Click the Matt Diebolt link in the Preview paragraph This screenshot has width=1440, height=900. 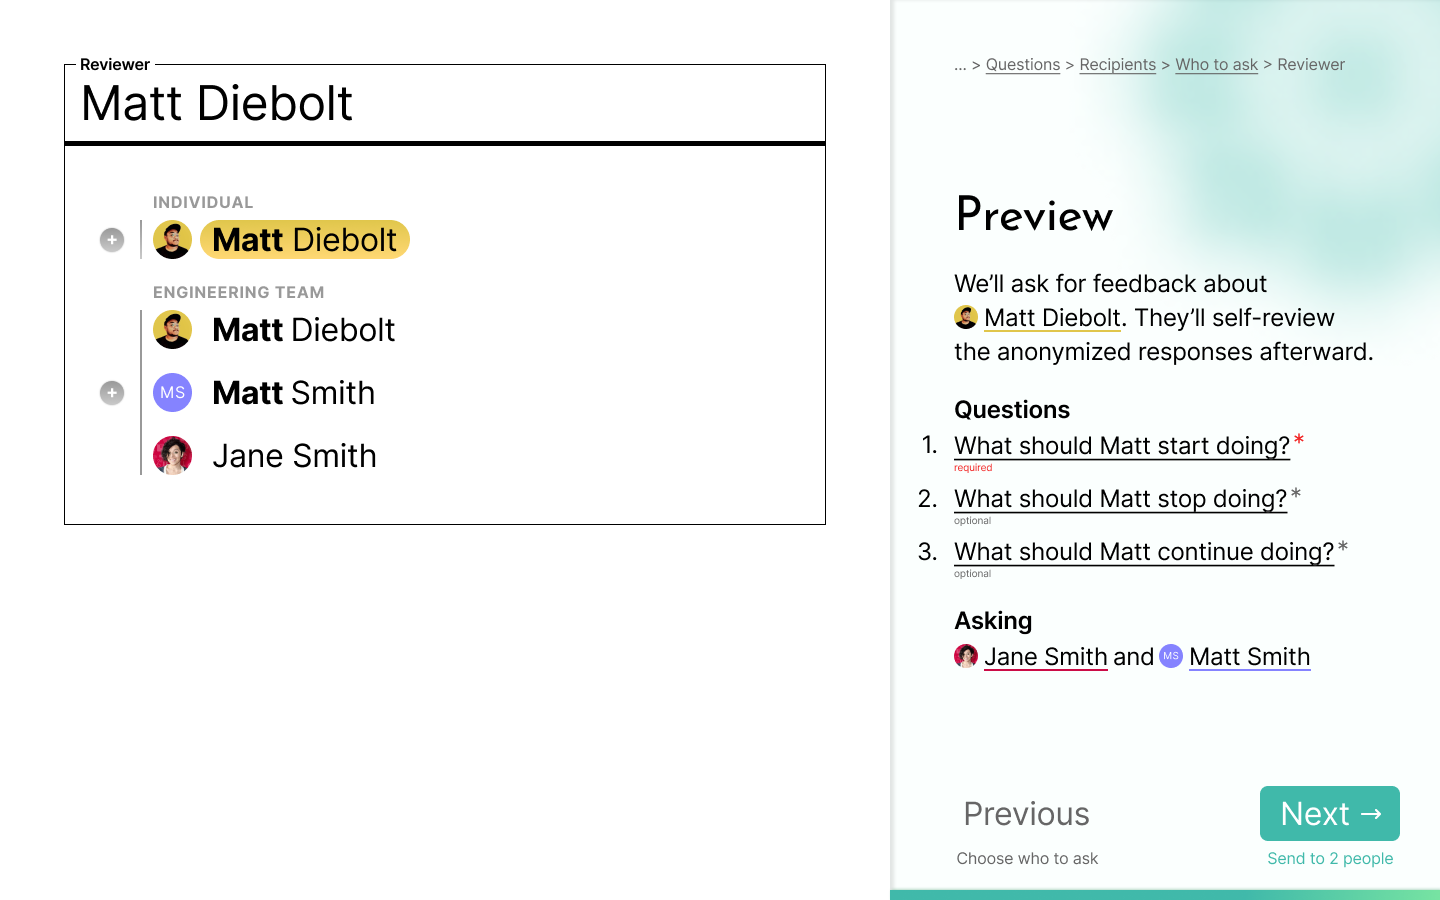click(1052, 317)
